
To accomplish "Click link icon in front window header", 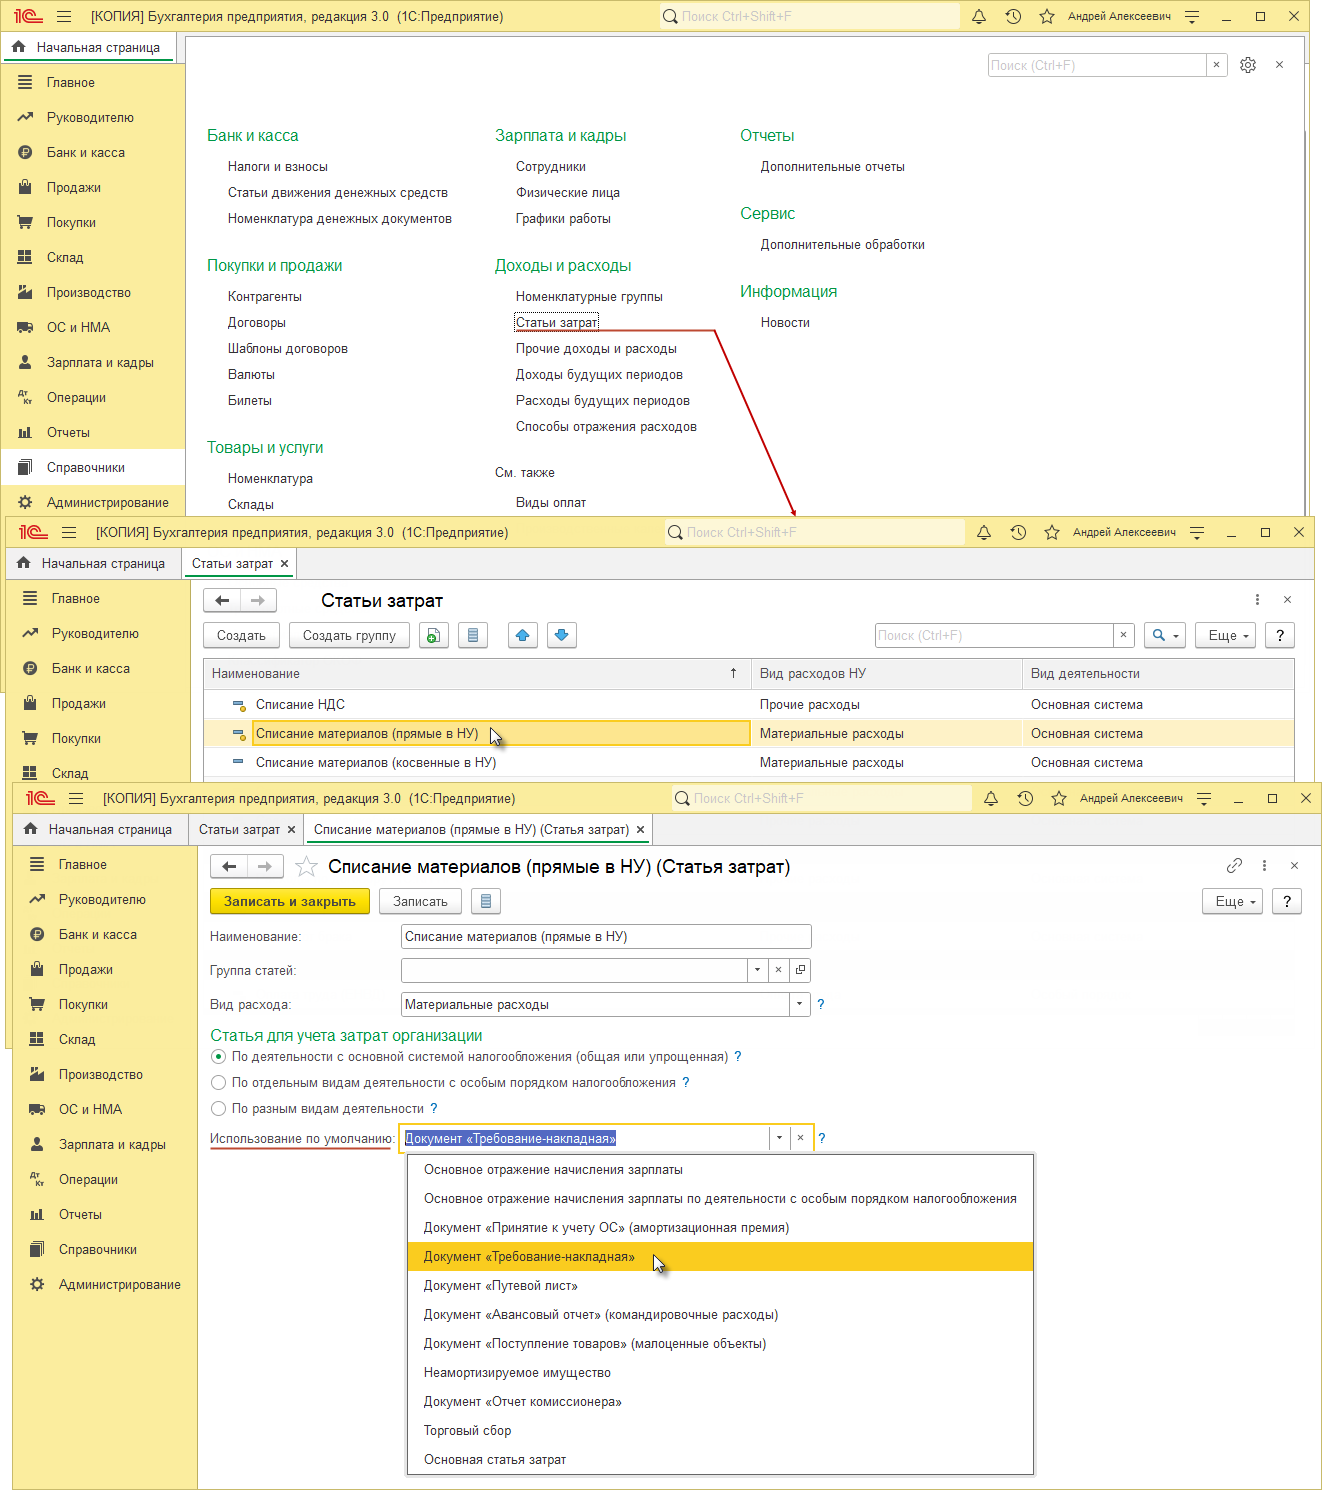I will coord(1234,865).
